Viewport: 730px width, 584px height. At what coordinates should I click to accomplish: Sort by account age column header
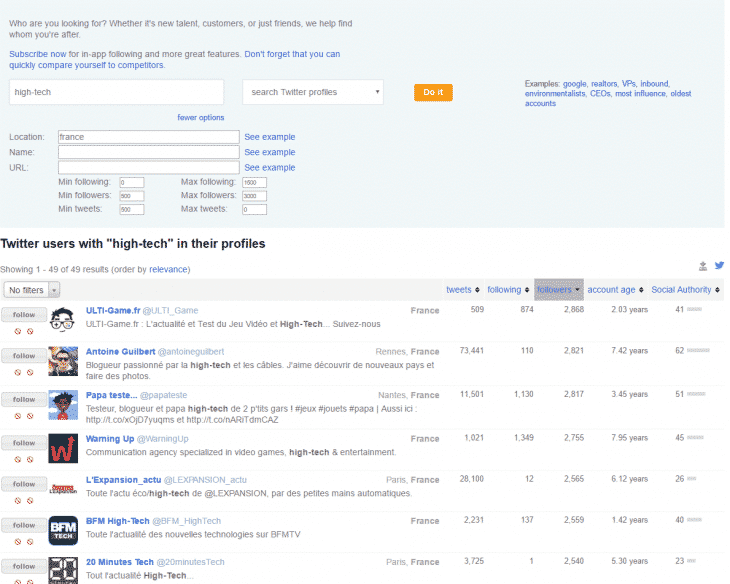point(614,290)
